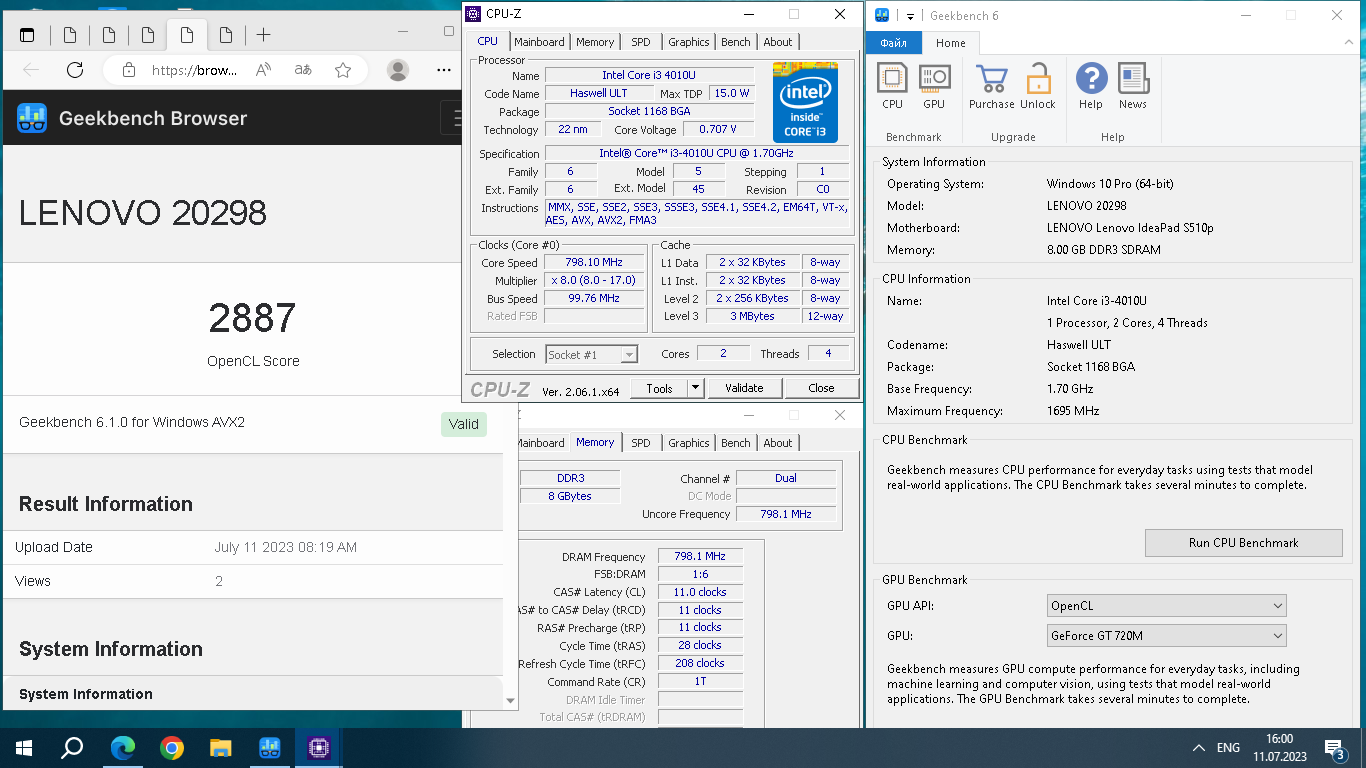Launch Google Chrome from the taskbar
1366x768 pixels.
(172, 747)
